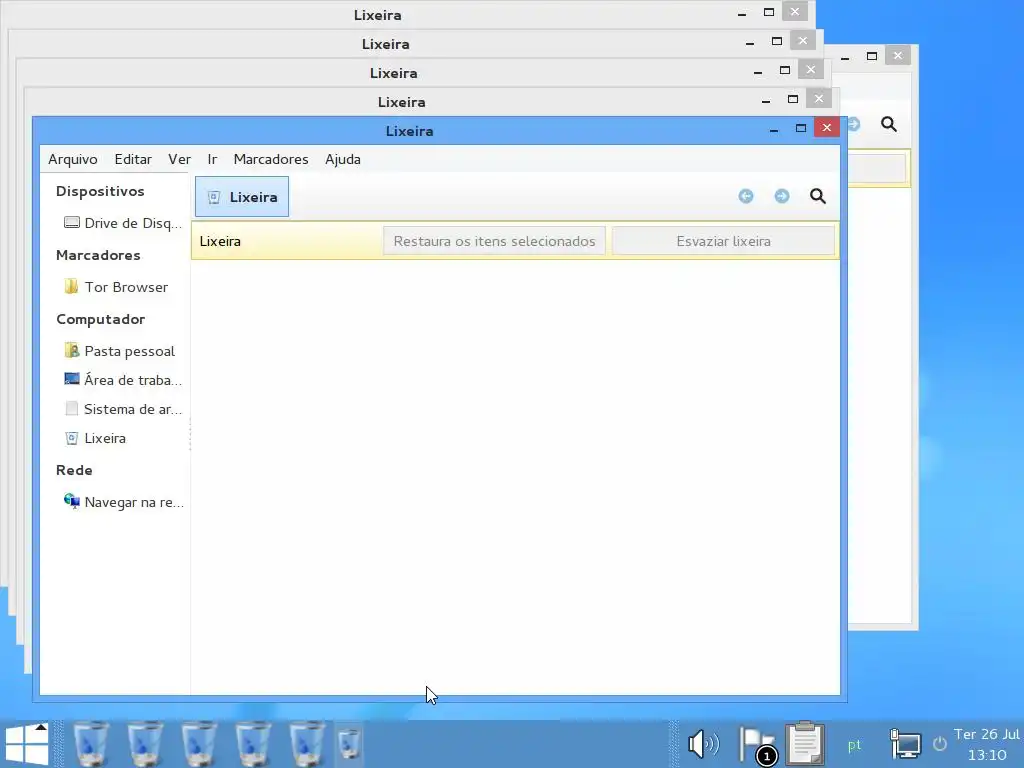Select Drive de Disq... in sidebar
Image resolution: width=1024 pixels, height=768 pixels.
pos(123,223)
